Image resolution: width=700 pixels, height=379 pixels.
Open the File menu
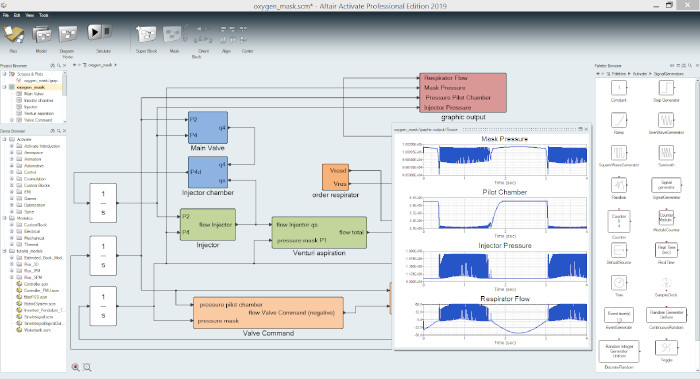tap(6, 15)
